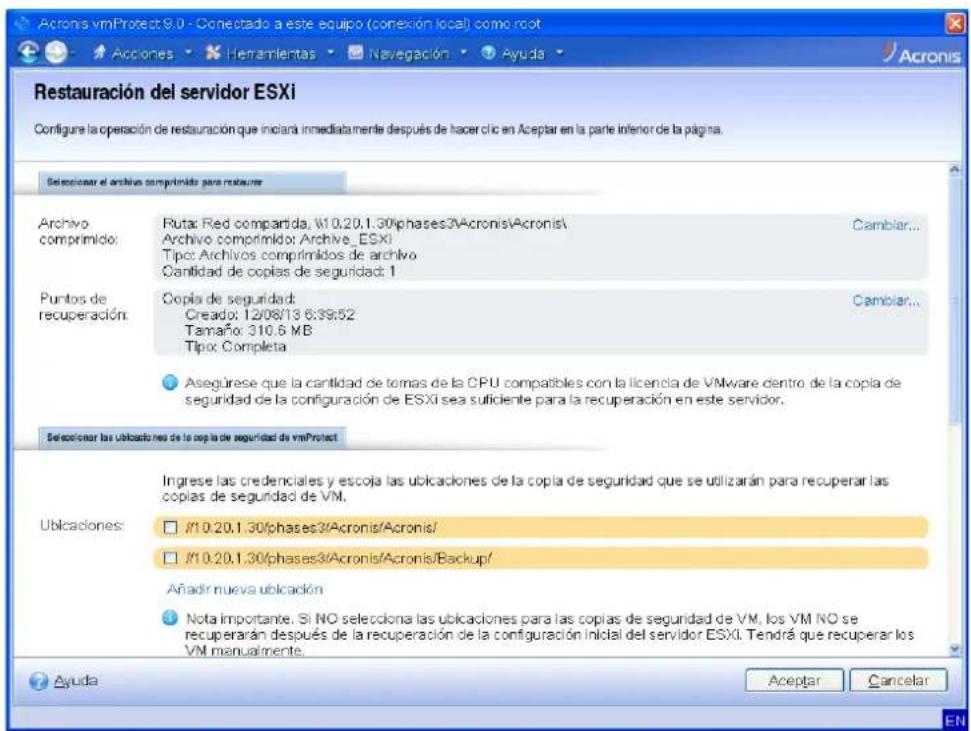
Task: Click the Aceptar button
Action: coord(794,680)
